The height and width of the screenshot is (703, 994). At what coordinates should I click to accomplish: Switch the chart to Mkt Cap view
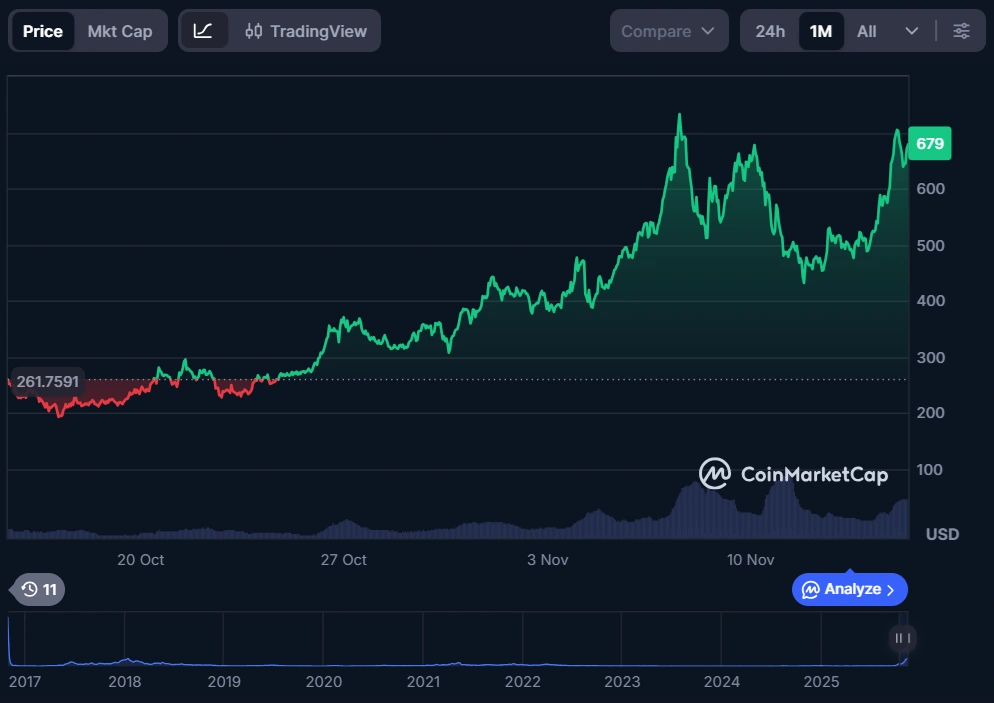[x=119, y=30]
